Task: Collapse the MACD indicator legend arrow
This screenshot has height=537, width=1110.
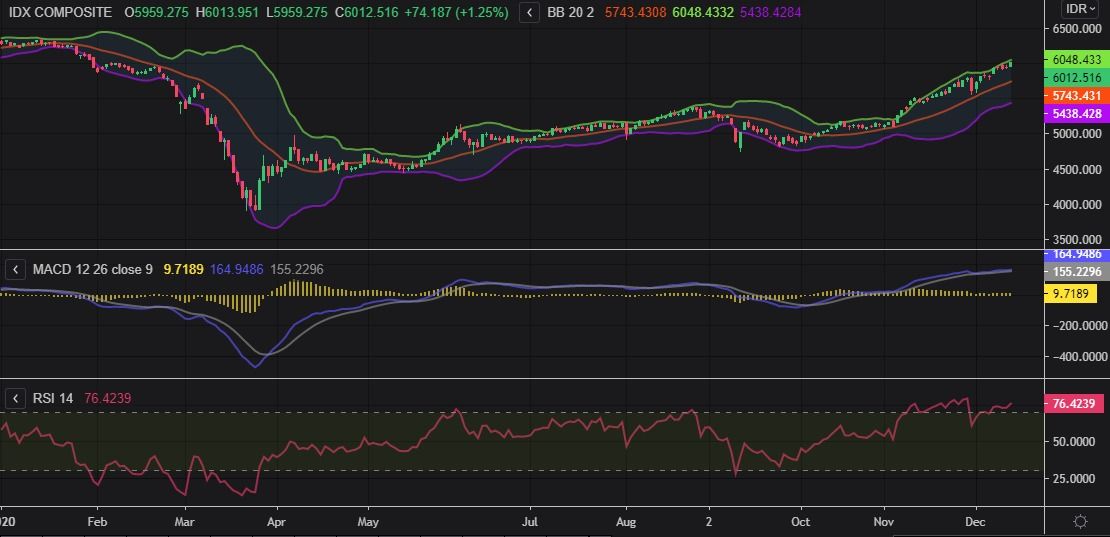Action: point(16,270)
